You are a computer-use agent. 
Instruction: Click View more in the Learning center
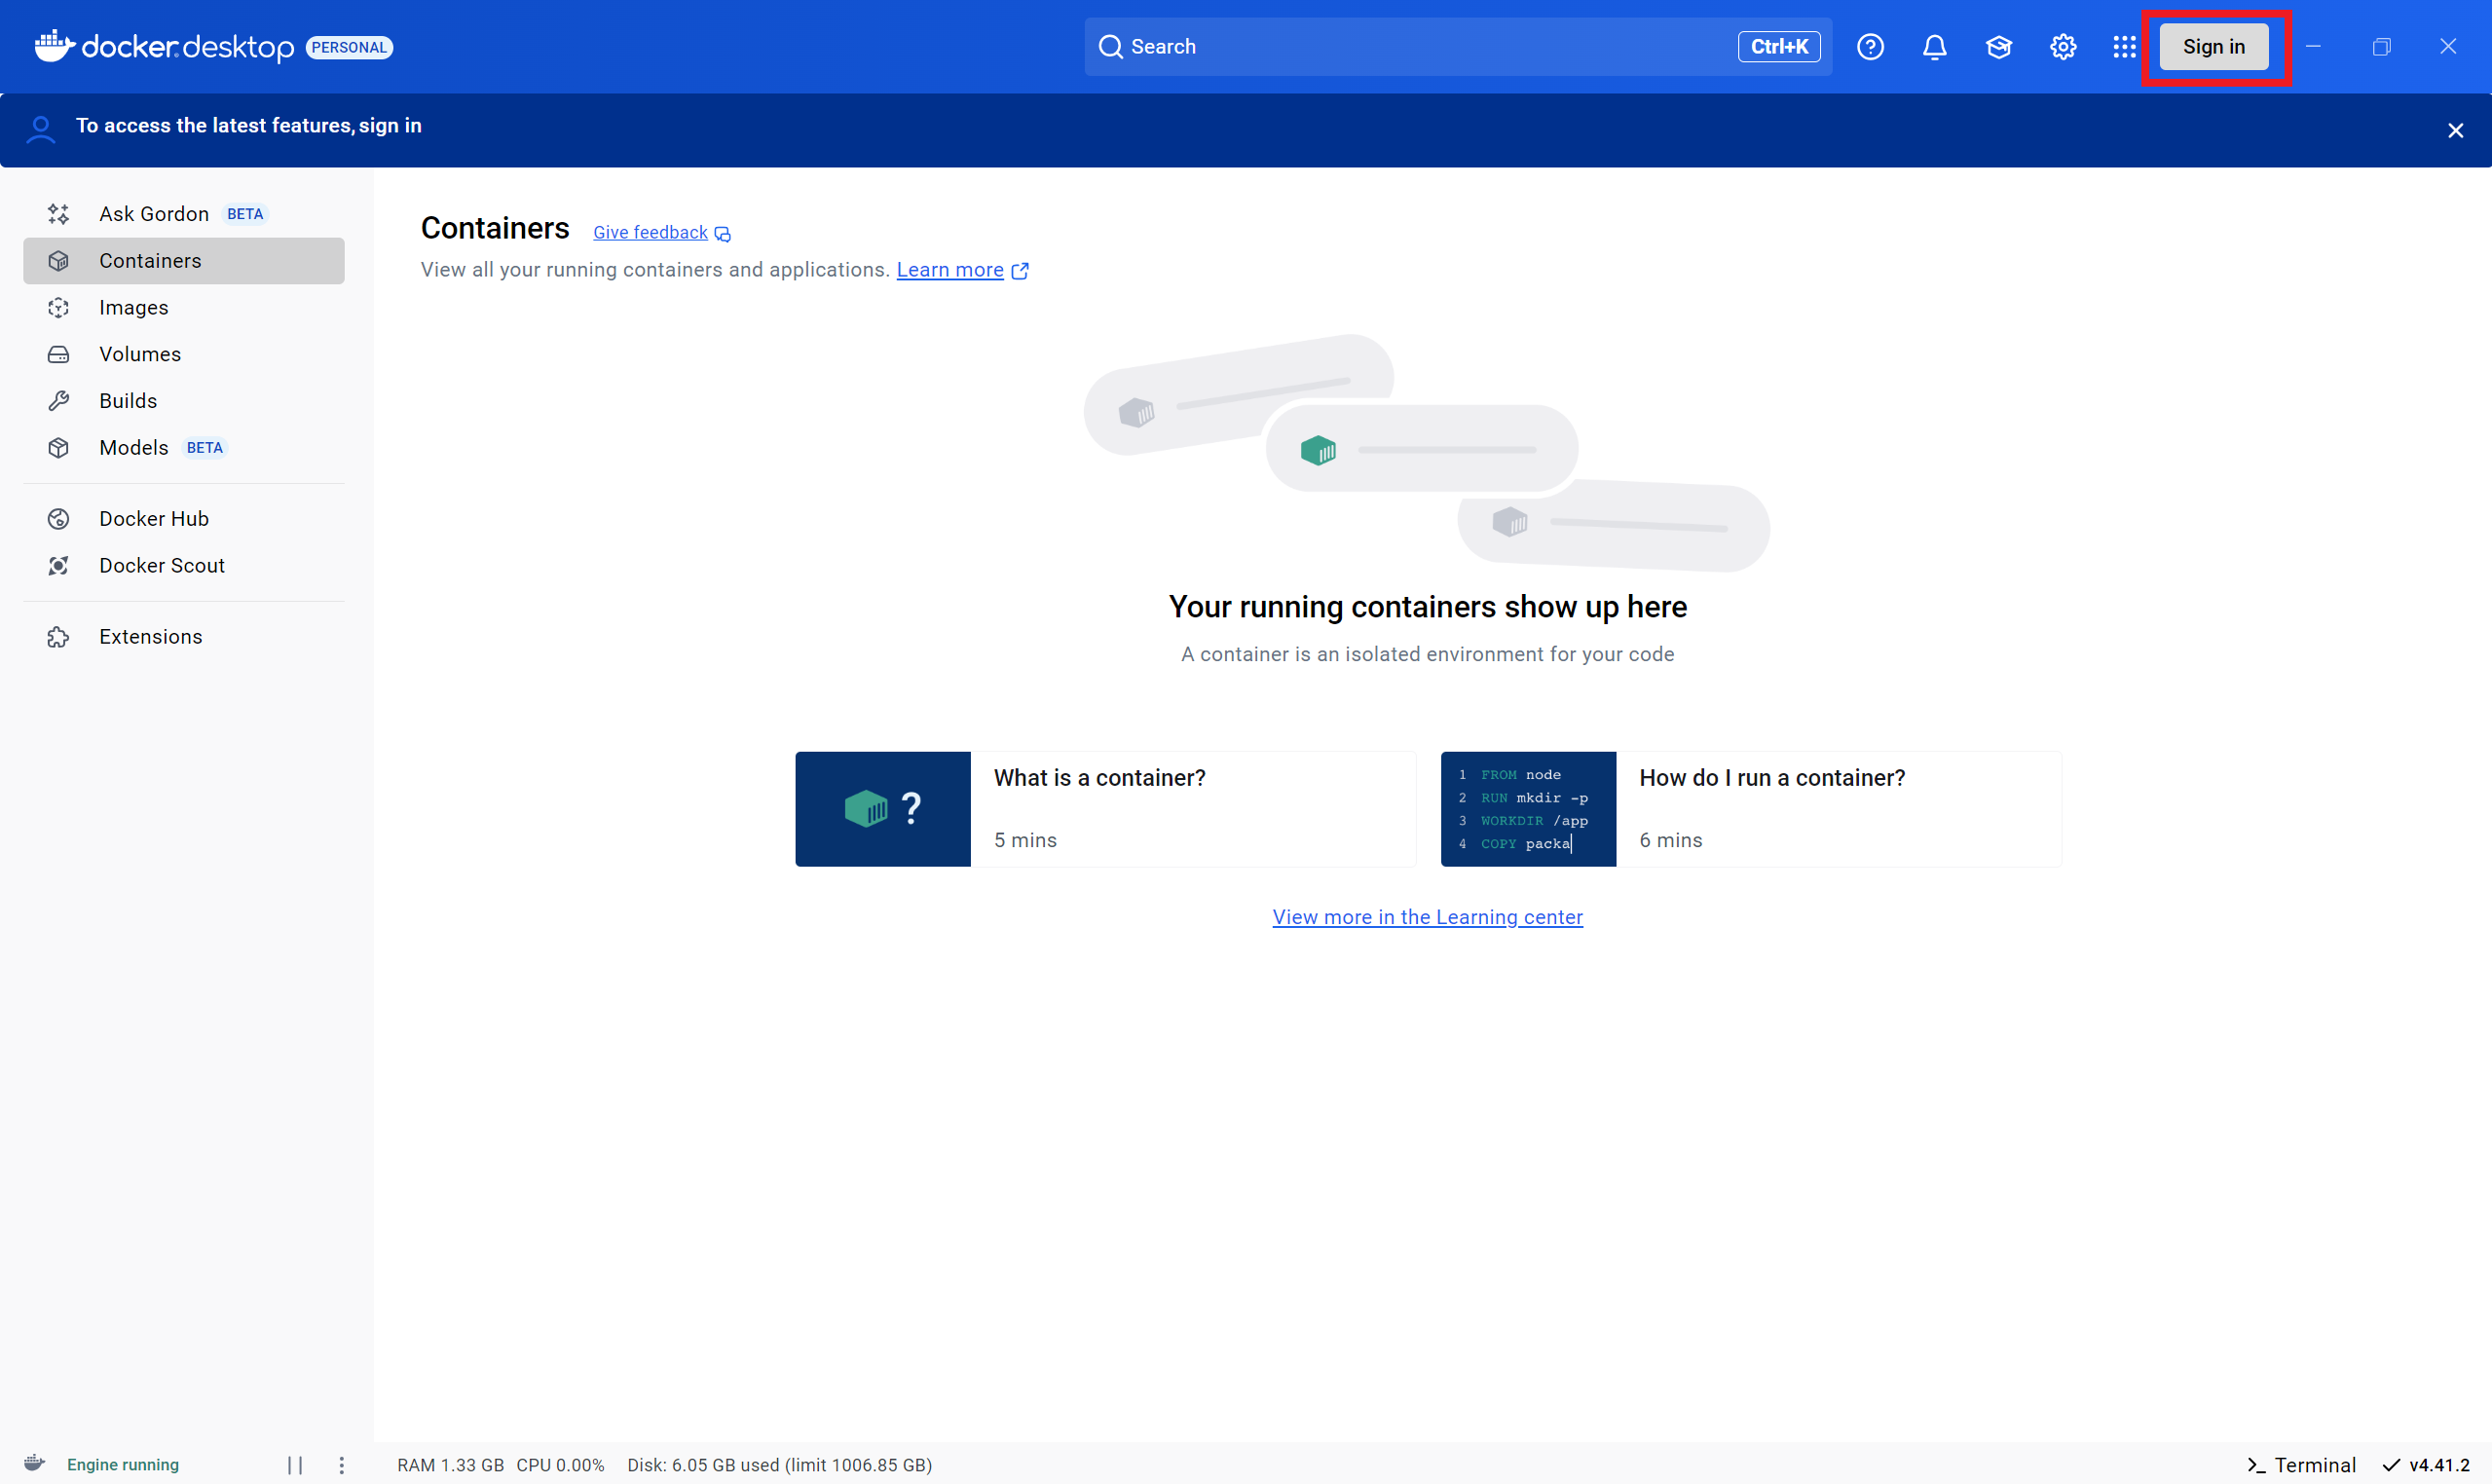[1427, 917]
